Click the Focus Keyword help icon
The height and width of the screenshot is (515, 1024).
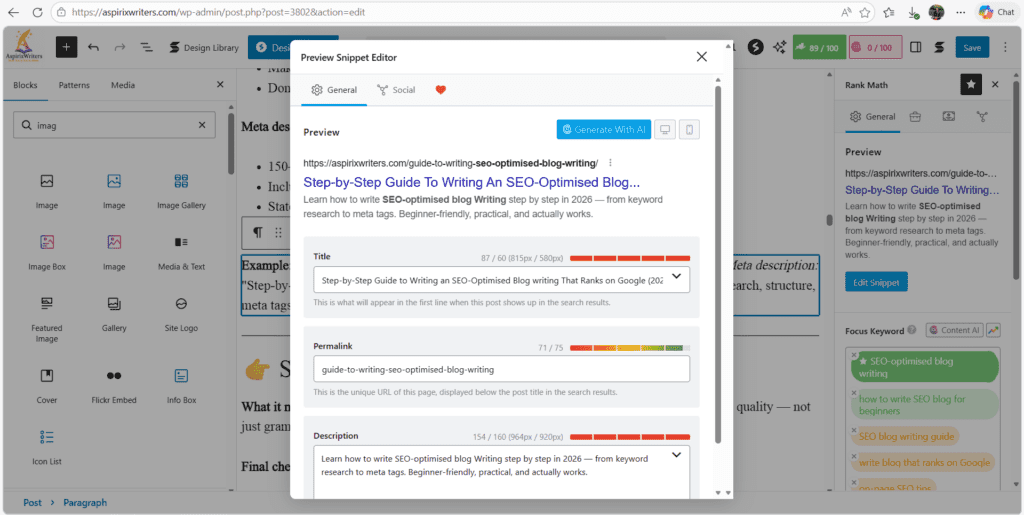[x=912, y=330]
